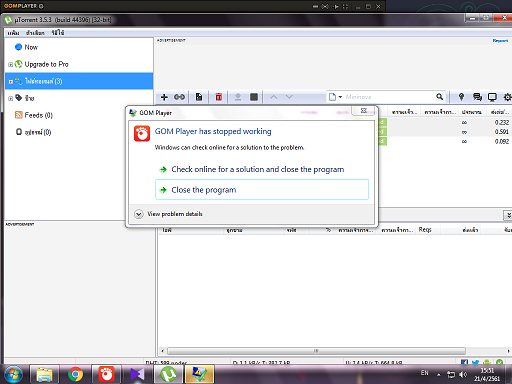Click the EN language indicator
This screenshot has width=512, height=384.
(424, 373)
